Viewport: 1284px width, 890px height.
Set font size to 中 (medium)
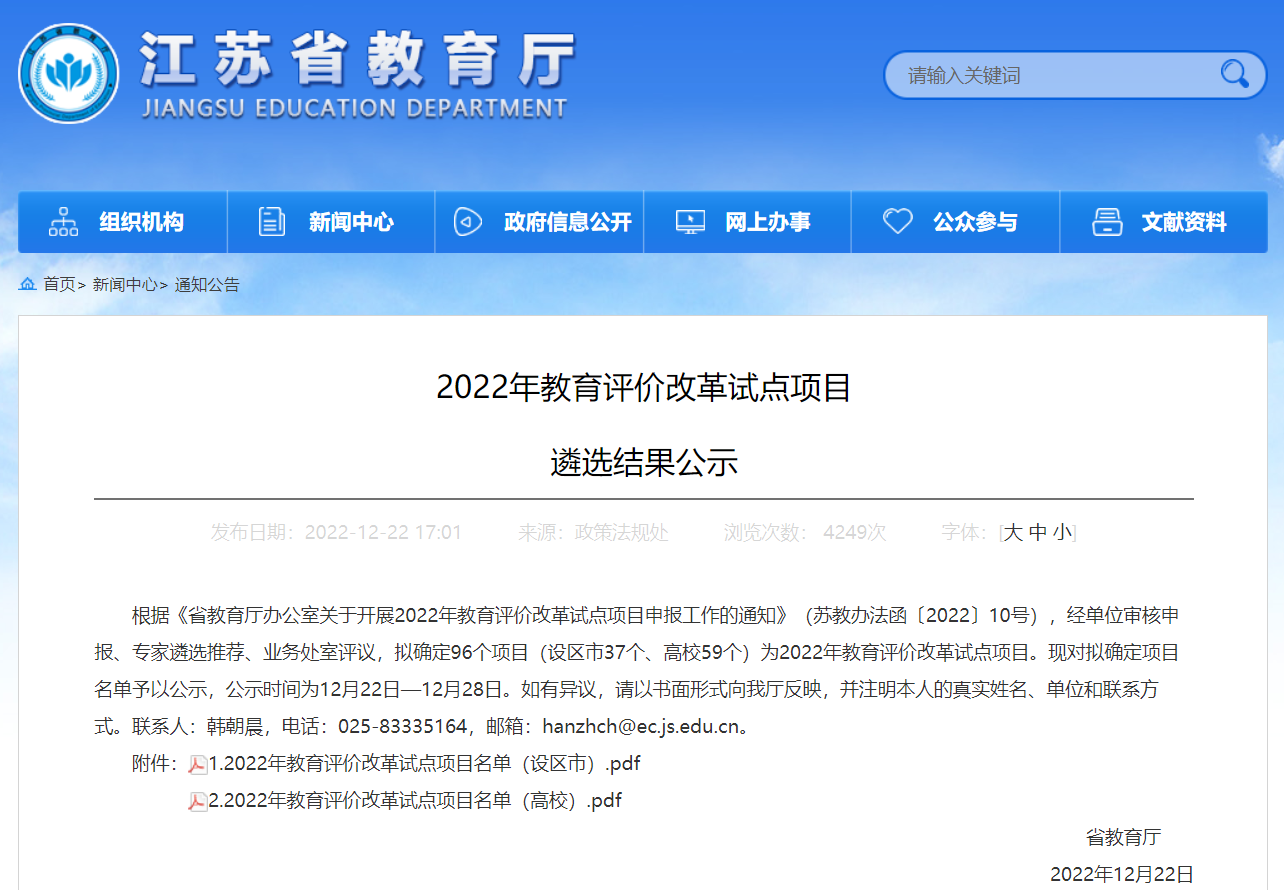[x=1038, y=533]
